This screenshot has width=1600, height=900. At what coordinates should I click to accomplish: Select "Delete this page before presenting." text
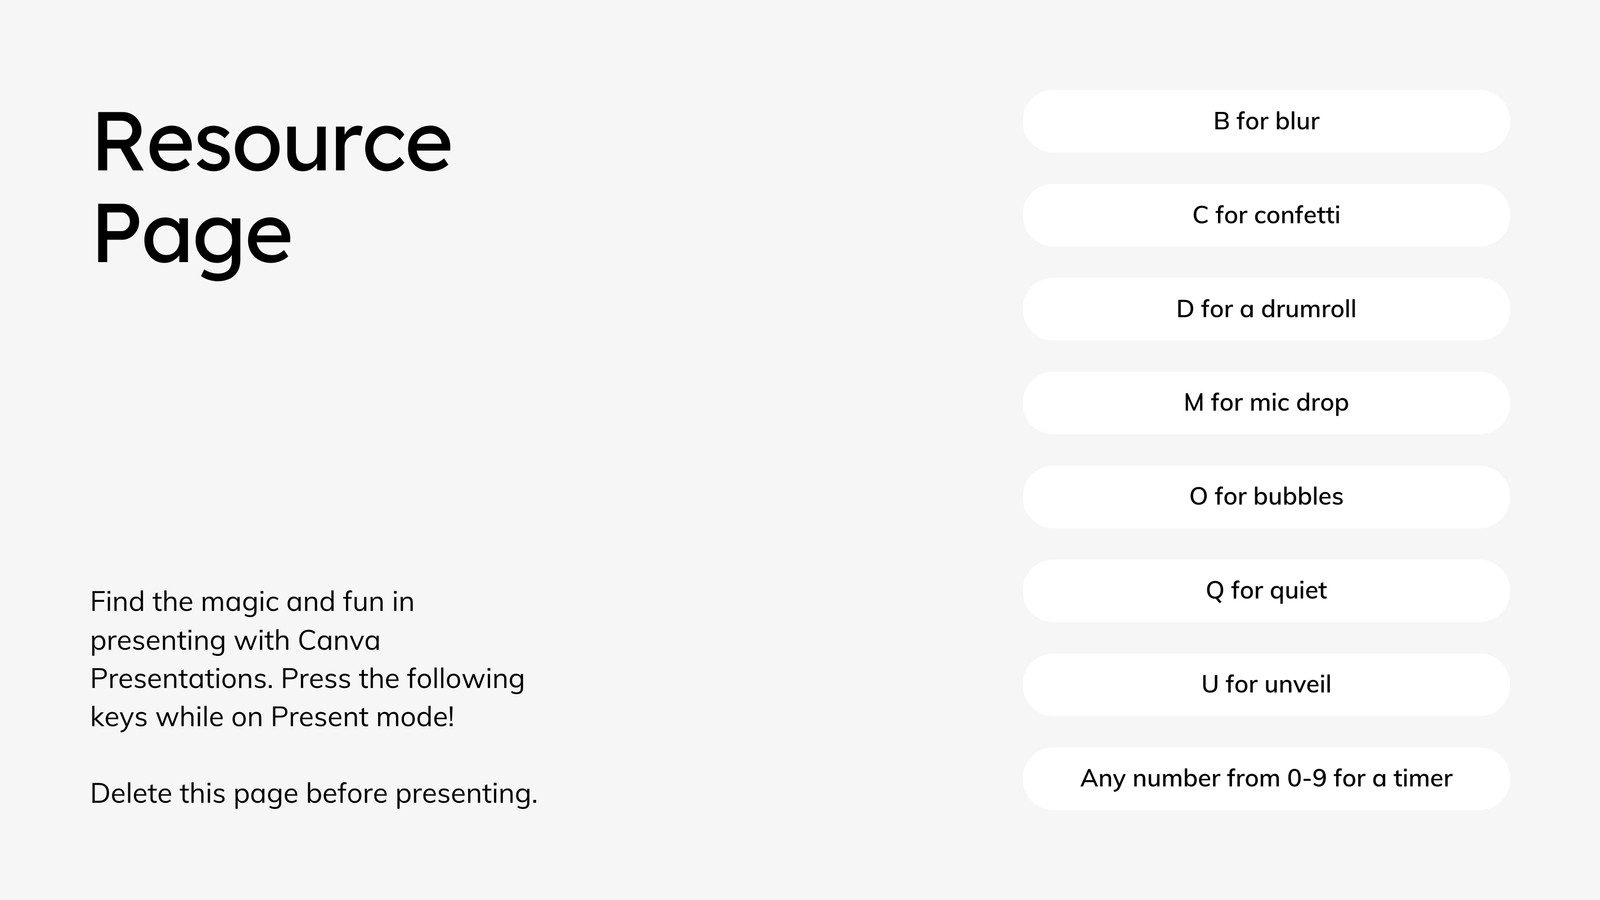click(314, 794)
